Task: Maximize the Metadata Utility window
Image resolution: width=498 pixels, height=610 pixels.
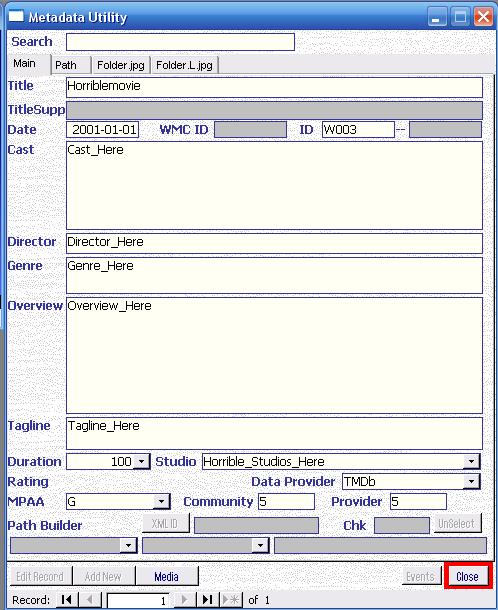Action: pos(460,17)
